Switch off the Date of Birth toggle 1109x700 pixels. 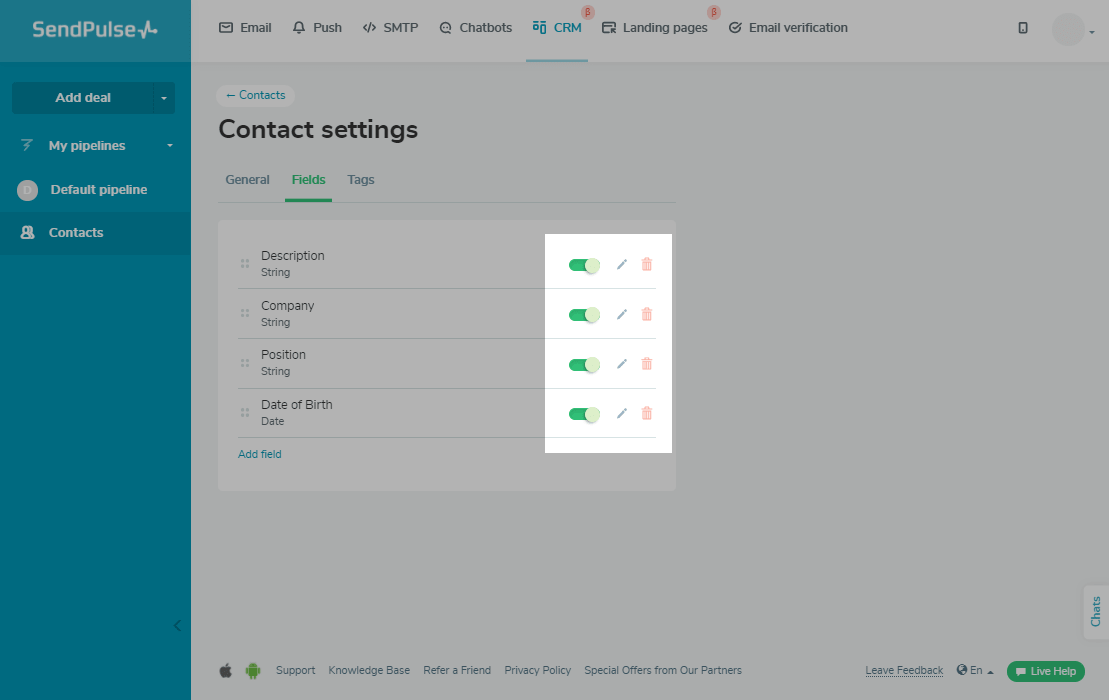pos(584,414)
